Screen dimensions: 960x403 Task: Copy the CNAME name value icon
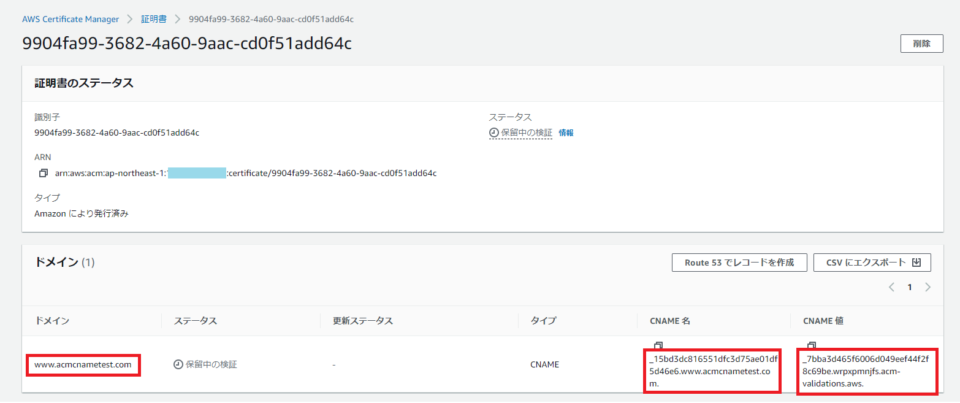[x=658, y=345]
